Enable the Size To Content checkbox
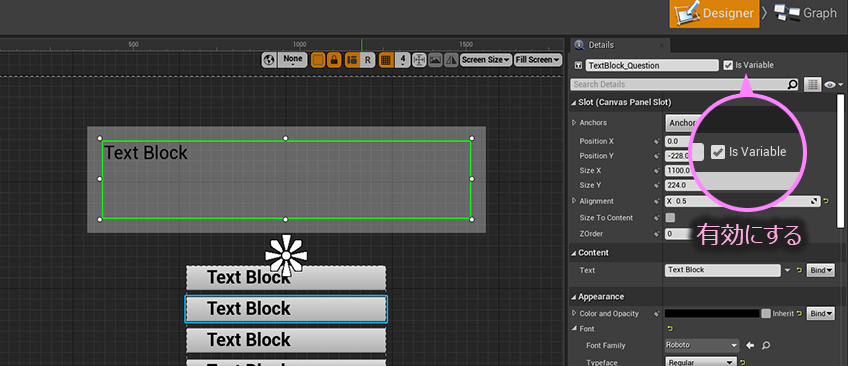Image resolution: width=848 pixels, height=366 pixels. pyautogui.click(x=670, y=218)
